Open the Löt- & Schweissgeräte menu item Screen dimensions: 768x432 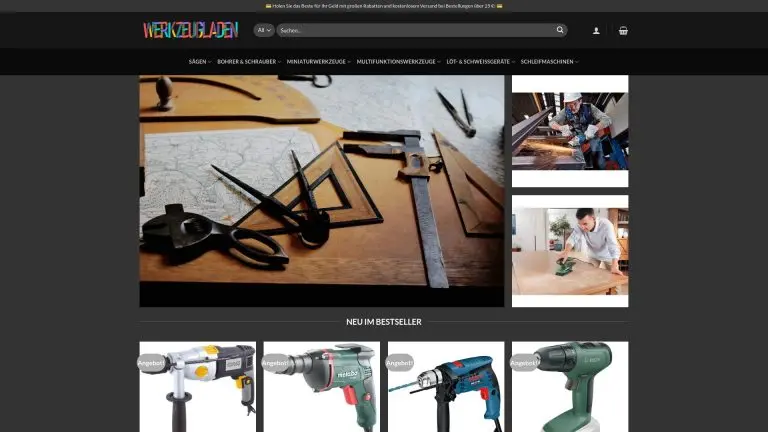[476, 62]
